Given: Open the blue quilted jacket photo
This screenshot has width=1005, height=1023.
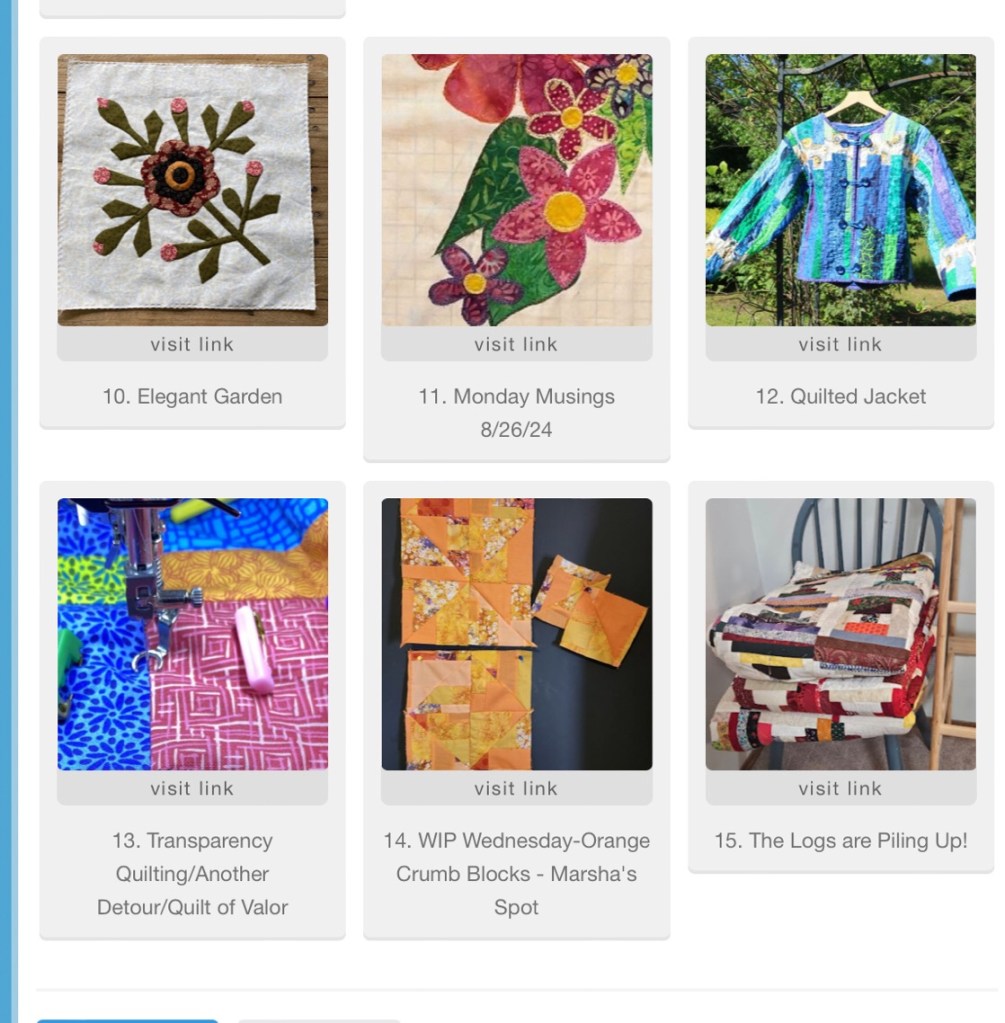Looking at the screenshot, I should click(841, 190).
